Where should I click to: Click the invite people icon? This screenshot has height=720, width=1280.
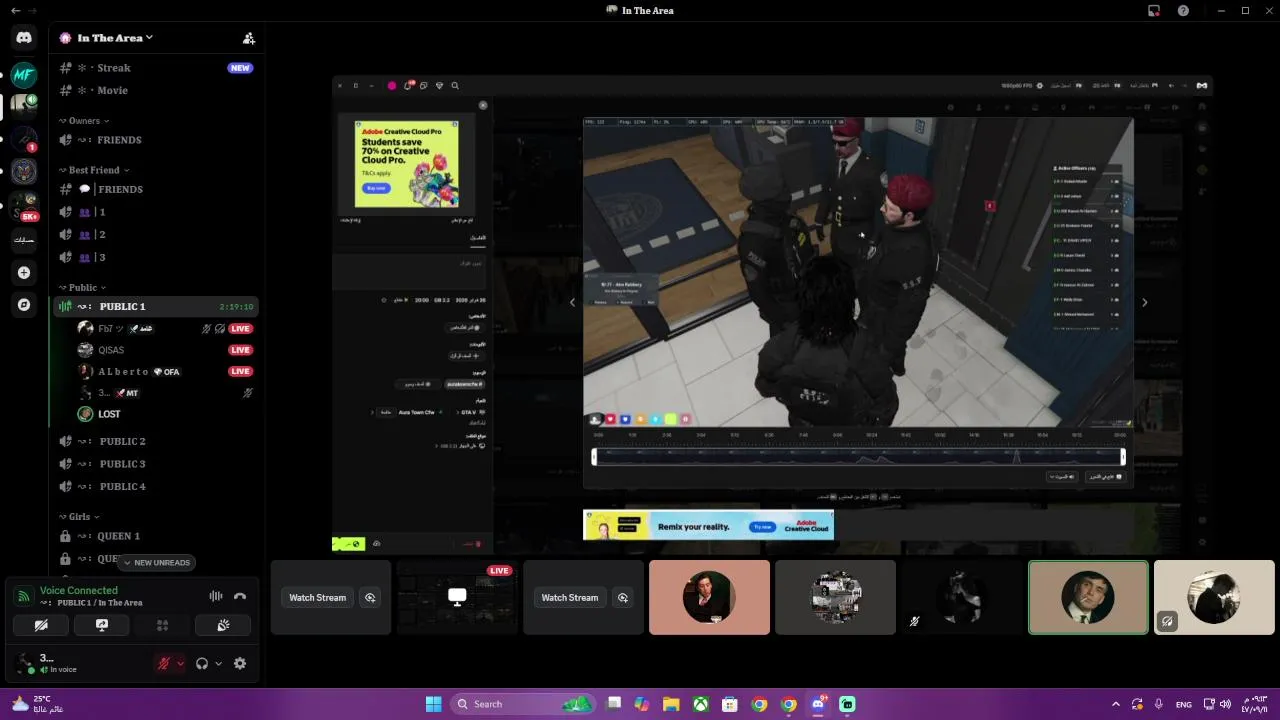tap(249, 38)
